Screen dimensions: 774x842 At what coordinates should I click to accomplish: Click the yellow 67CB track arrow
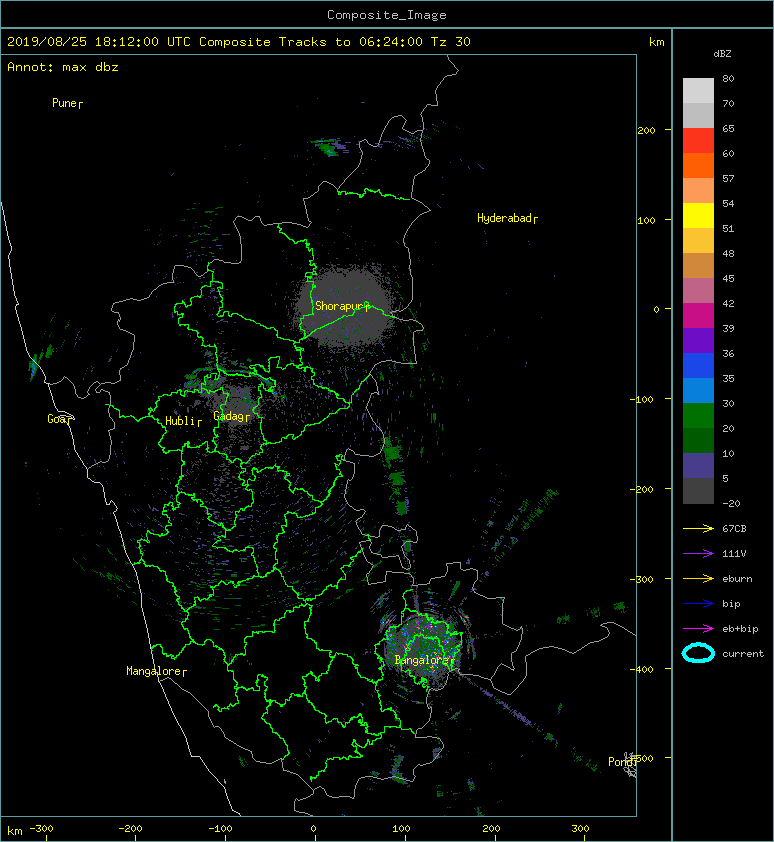click(698, 529)
